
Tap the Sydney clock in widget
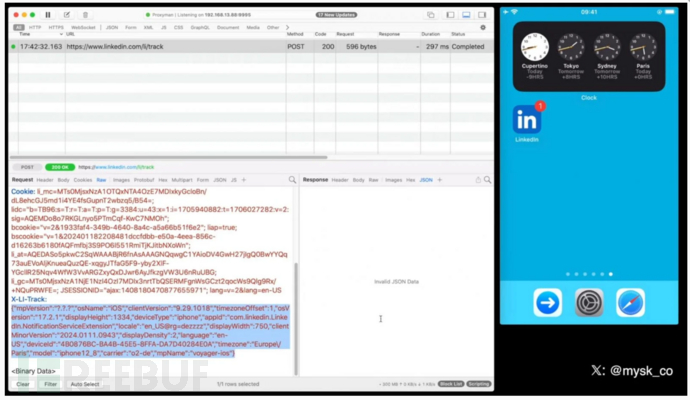pyautogui.click(x=607, y=47)
